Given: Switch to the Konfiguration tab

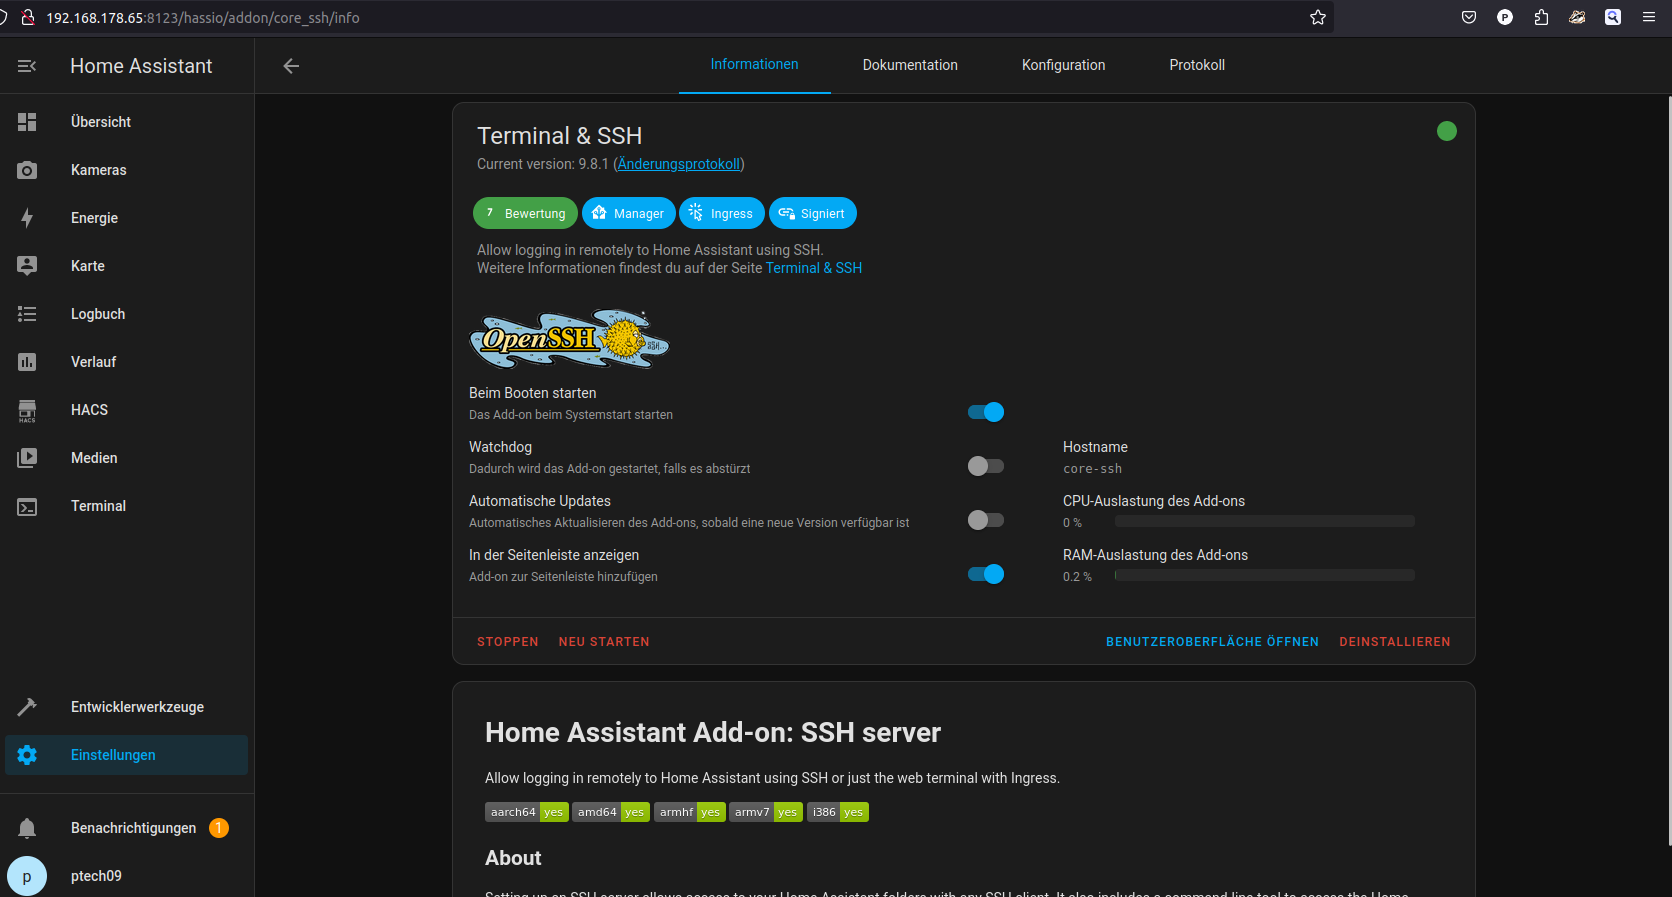Looking at the screenshot, I should point(1063,65).
